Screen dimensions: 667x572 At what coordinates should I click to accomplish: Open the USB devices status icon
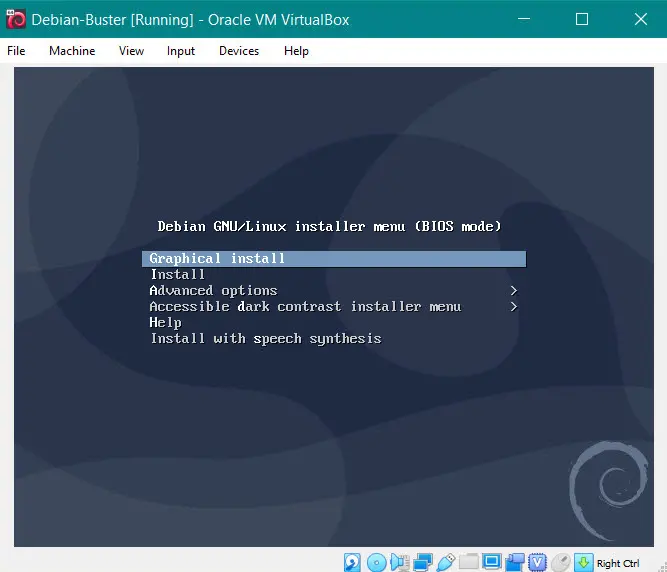(446, 563)
